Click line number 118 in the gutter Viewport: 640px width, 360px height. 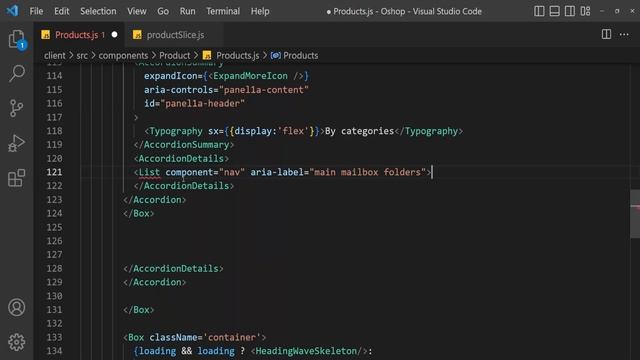(54, 131)
